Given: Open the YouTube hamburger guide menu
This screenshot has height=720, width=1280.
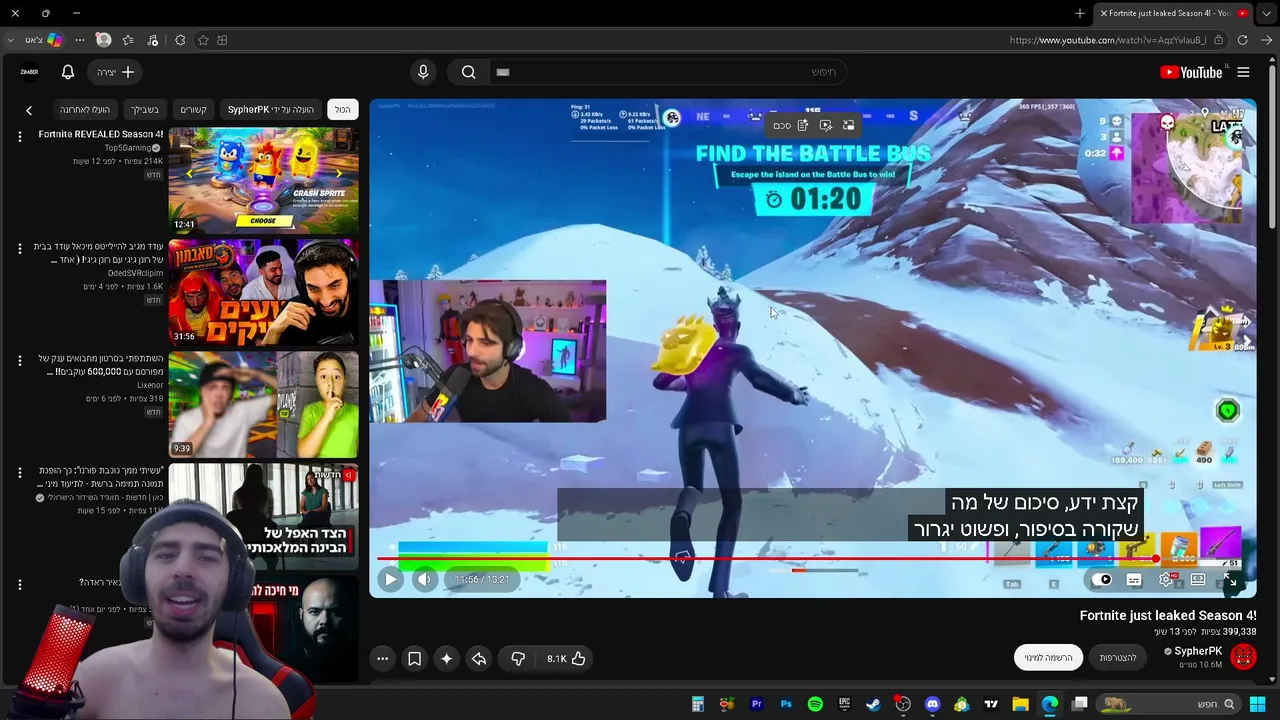Looking at the screenshot, I should (x=1243, y=72).
